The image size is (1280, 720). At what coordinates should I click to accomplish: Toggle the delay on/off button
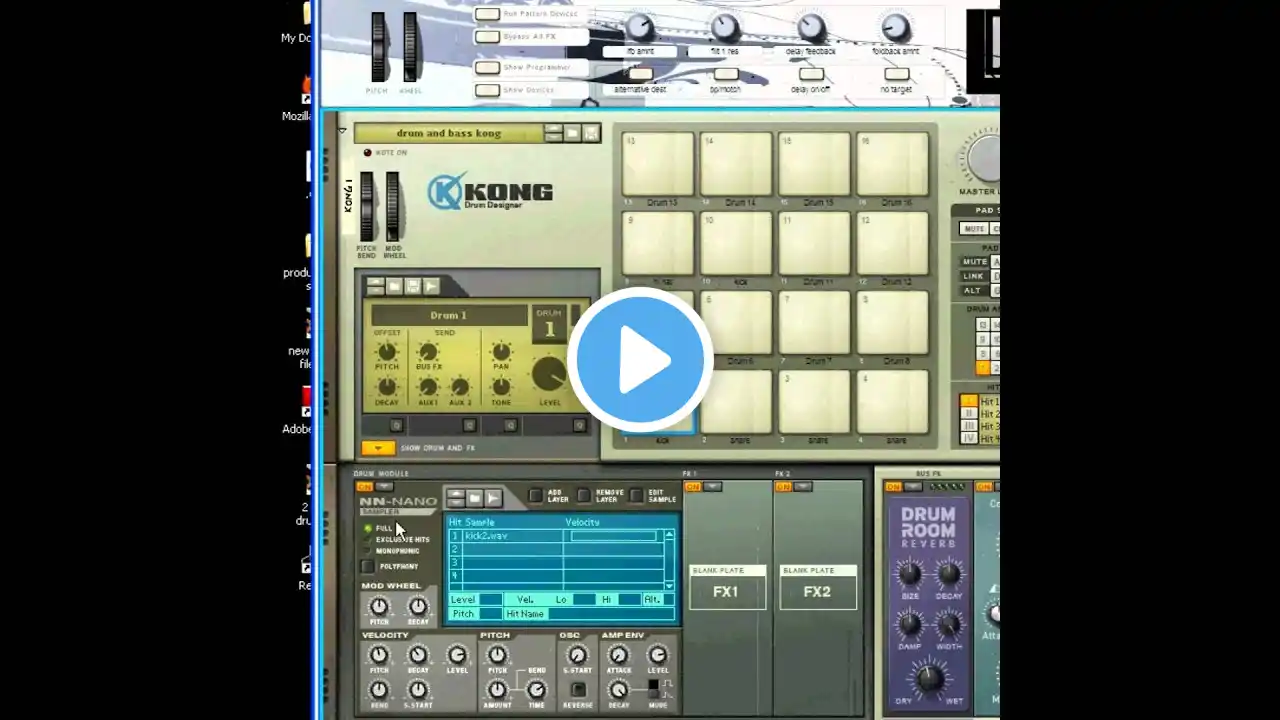[x=811, y=74]
